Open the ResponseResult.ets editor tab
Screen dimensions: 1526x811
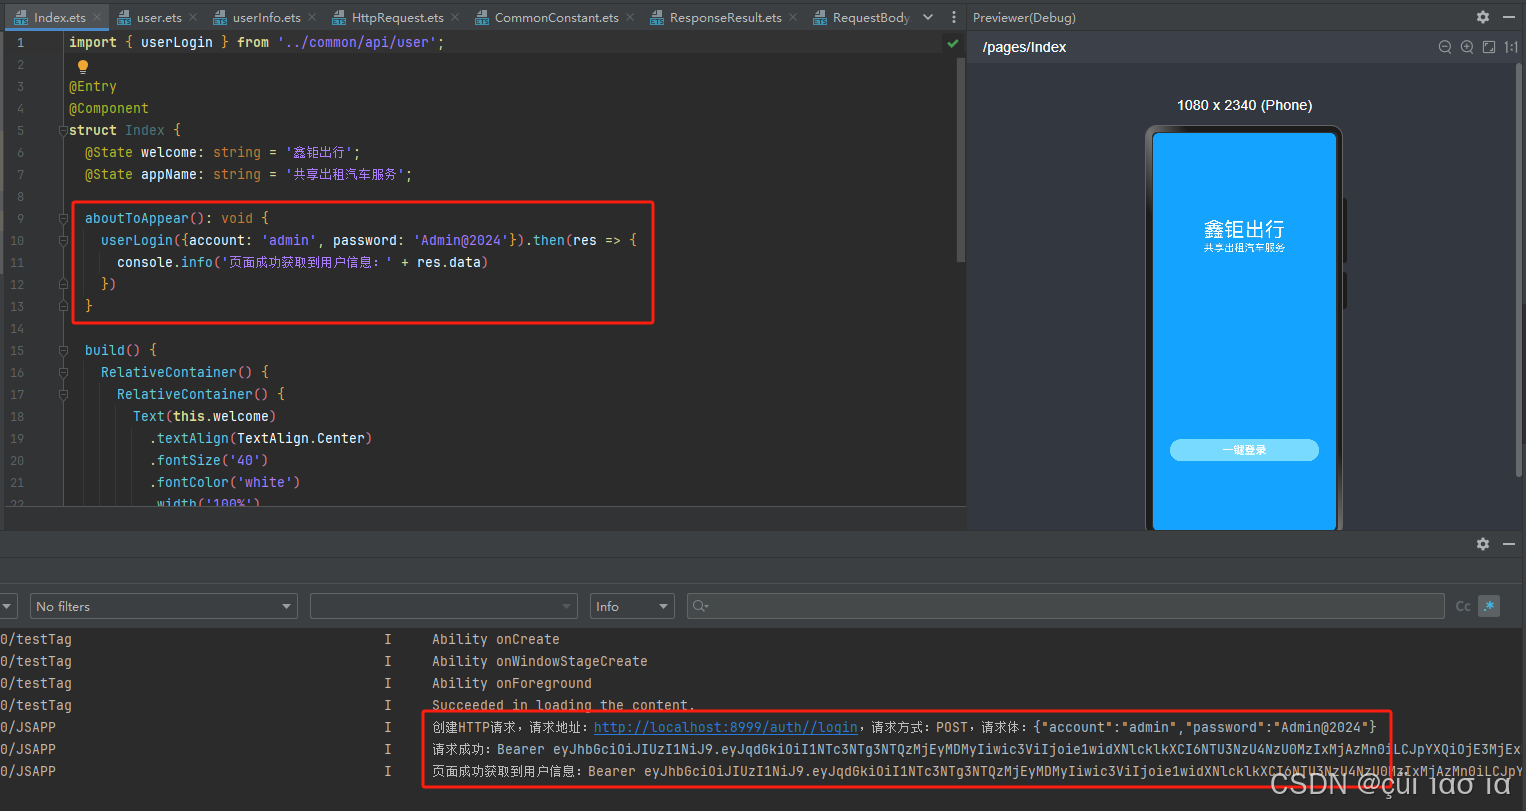pyautogui.click(x=725, y=17)
